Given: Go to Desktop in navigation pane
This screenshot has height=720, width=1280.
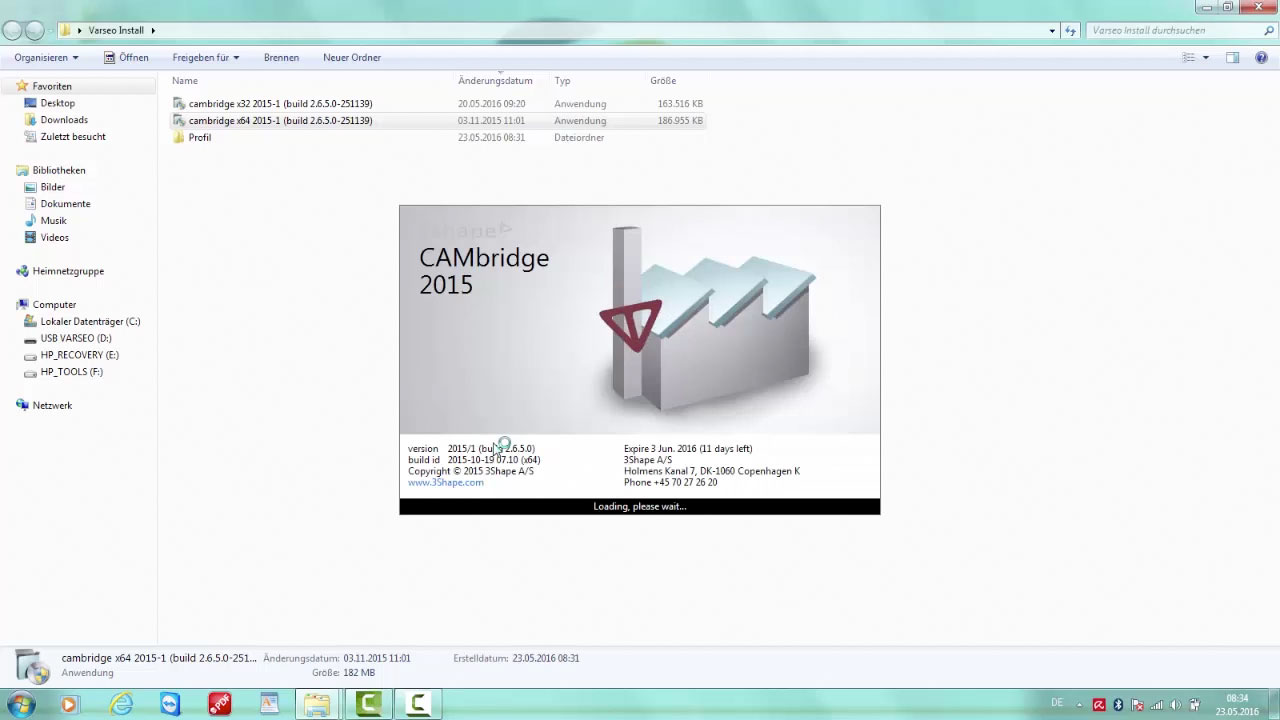Looking at the screenshot, I should click(x=57, y=103).
